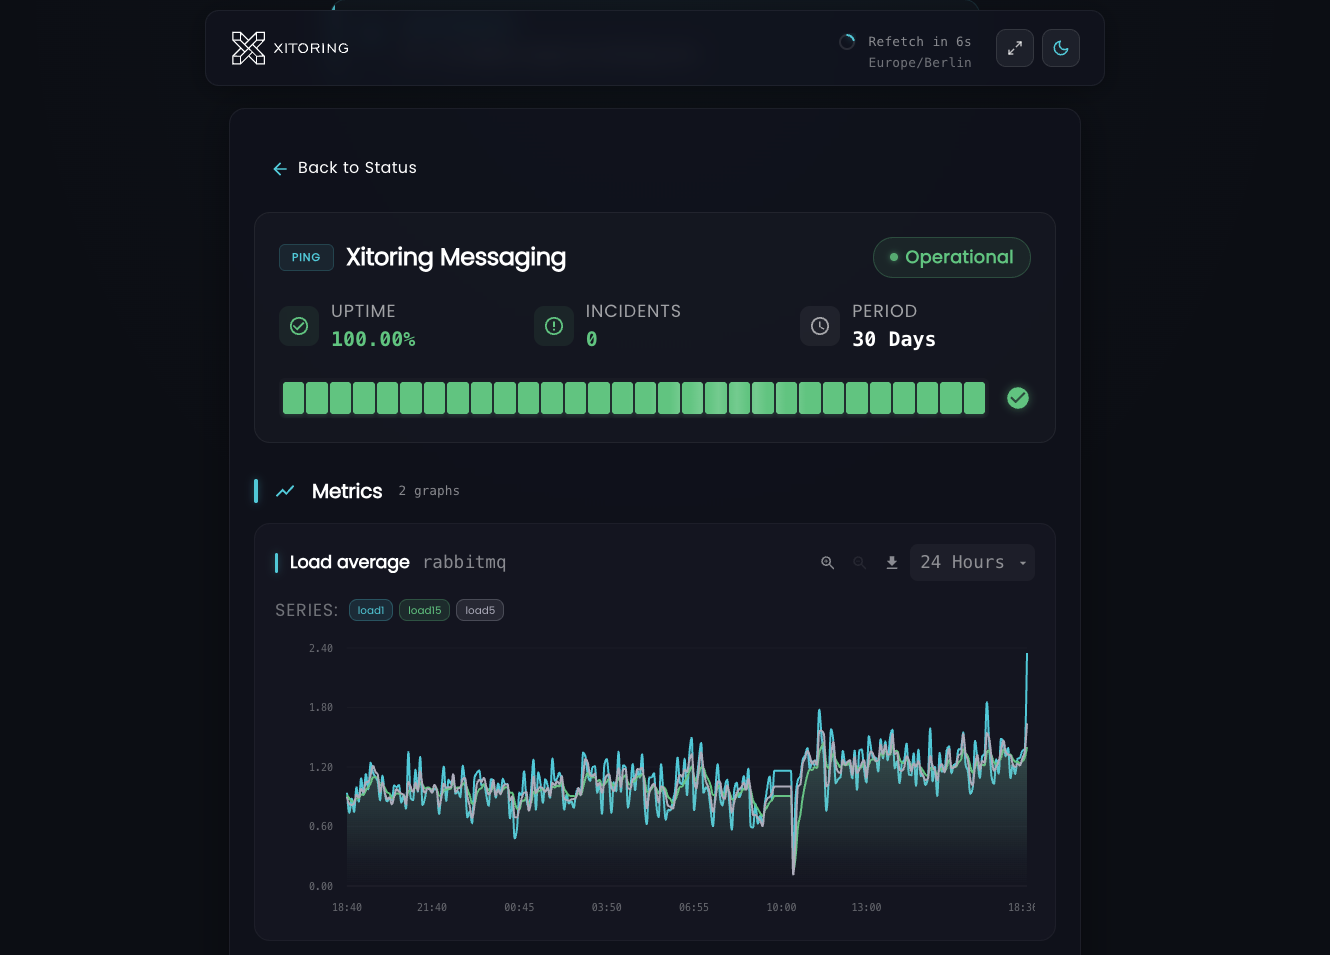The width and height of the screenshot is (1330, 955).
Task: Select the first day block in uptime bar
Action: (x=293, y=398)
